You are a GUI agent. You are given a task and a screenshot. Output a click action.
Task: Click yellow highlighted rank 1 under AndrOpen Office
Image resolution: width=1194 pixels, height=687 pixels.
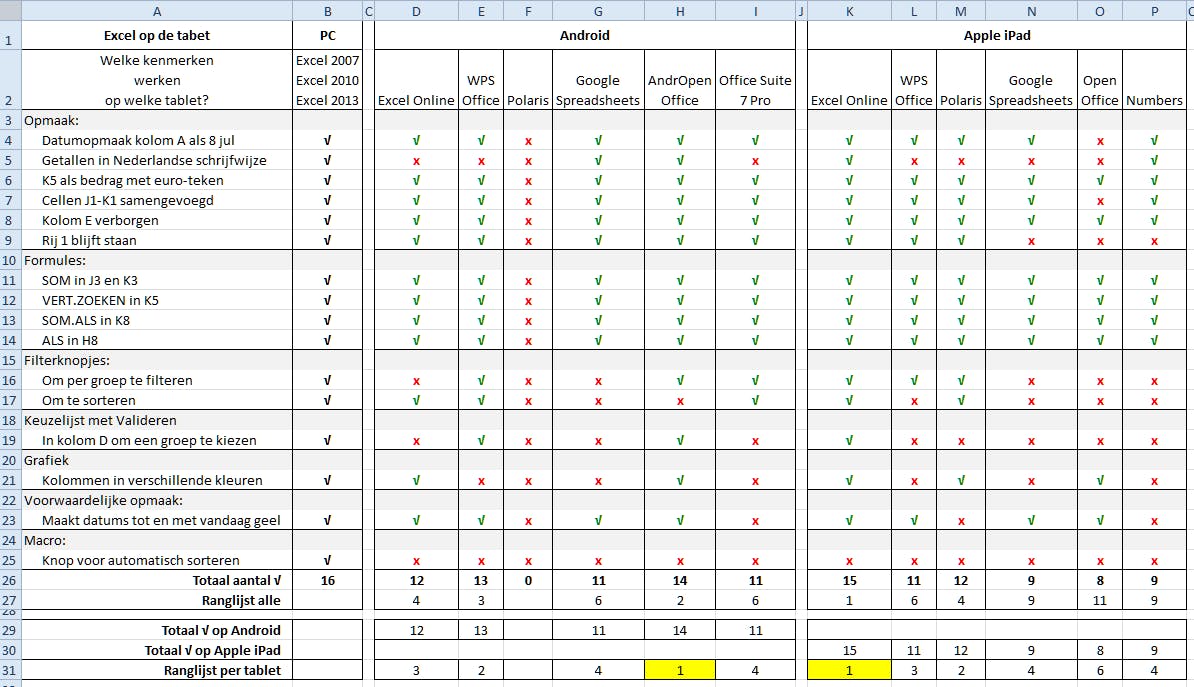coord(680,670)
